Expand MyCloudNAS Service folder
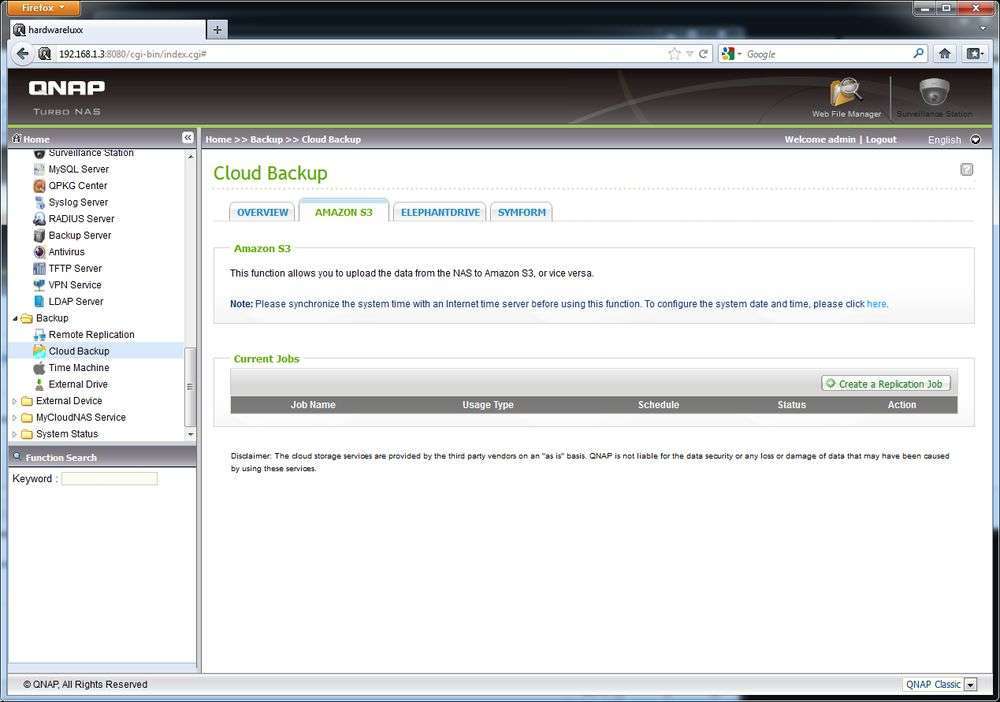Viewport: 1000px width, 702px height. point(15,418)
